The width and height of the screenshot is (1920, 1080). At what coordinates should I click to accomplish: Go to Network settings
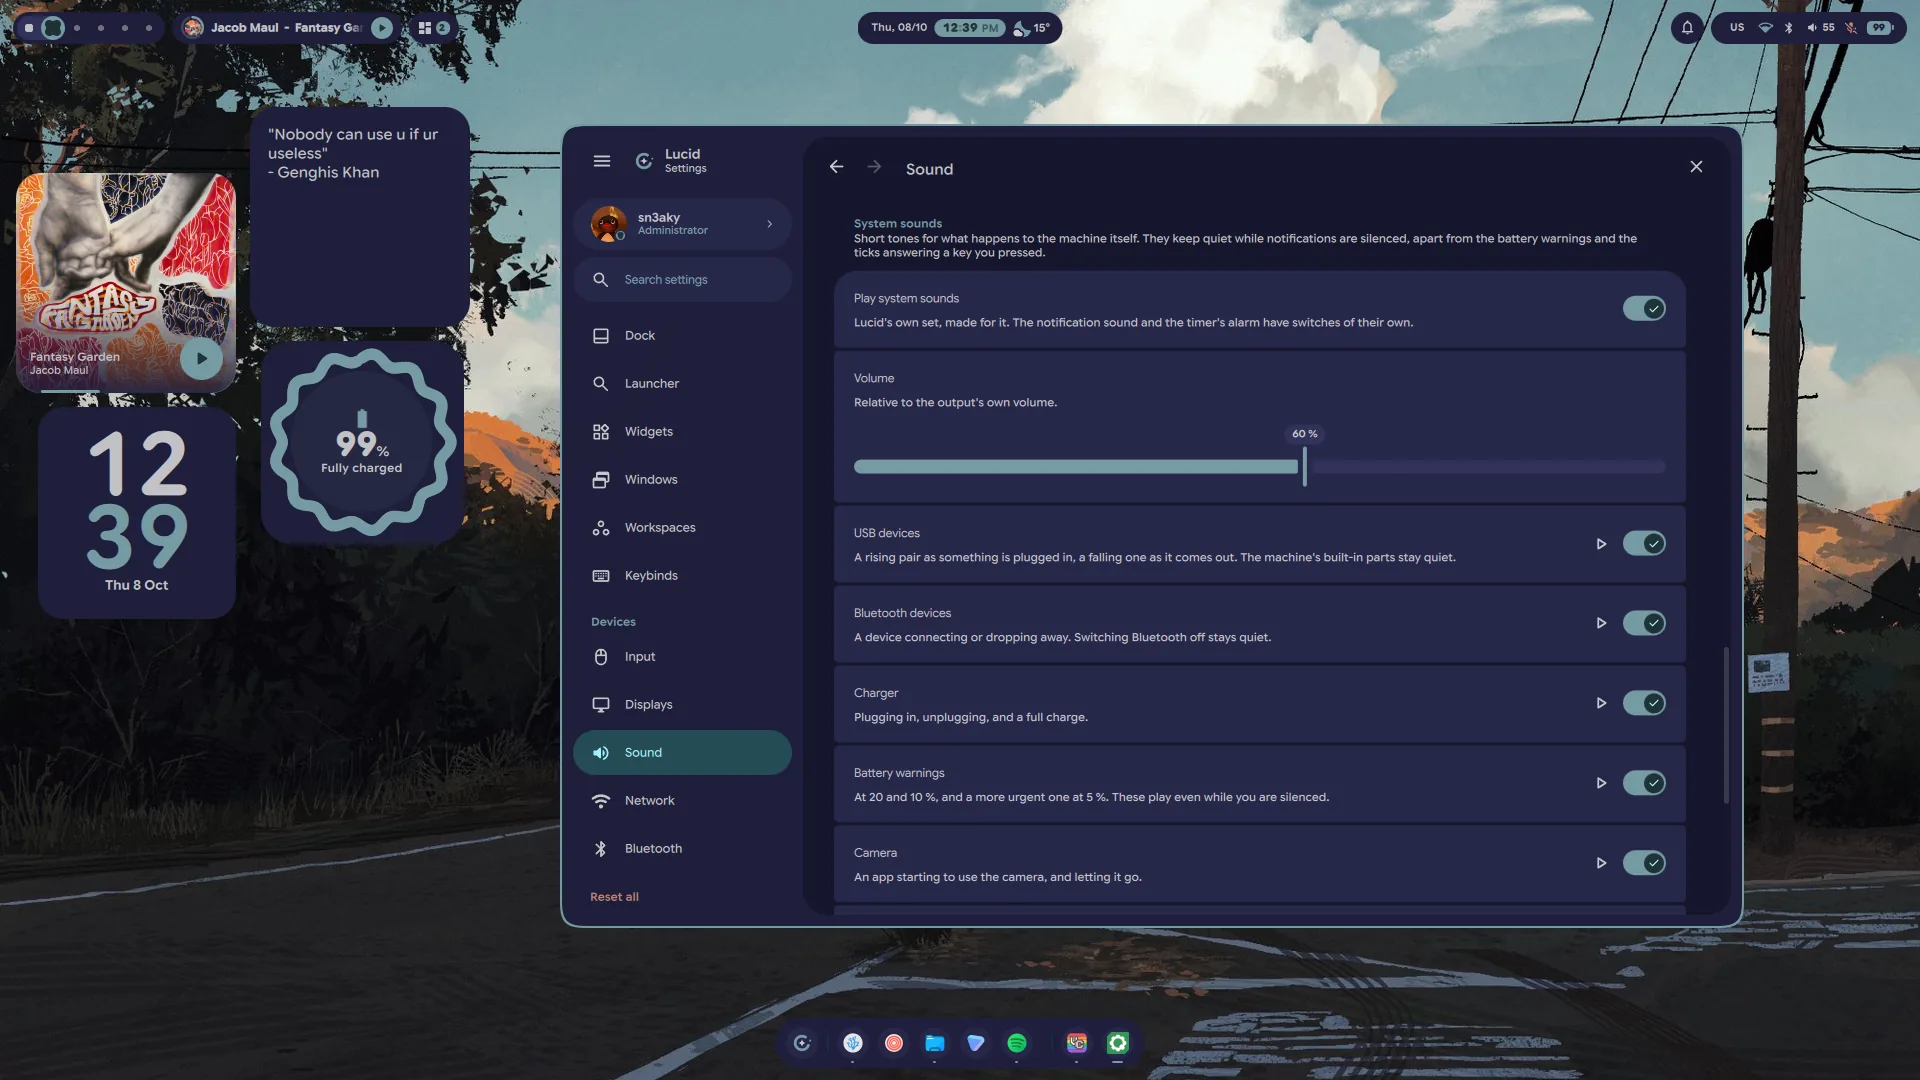(682, 801)
